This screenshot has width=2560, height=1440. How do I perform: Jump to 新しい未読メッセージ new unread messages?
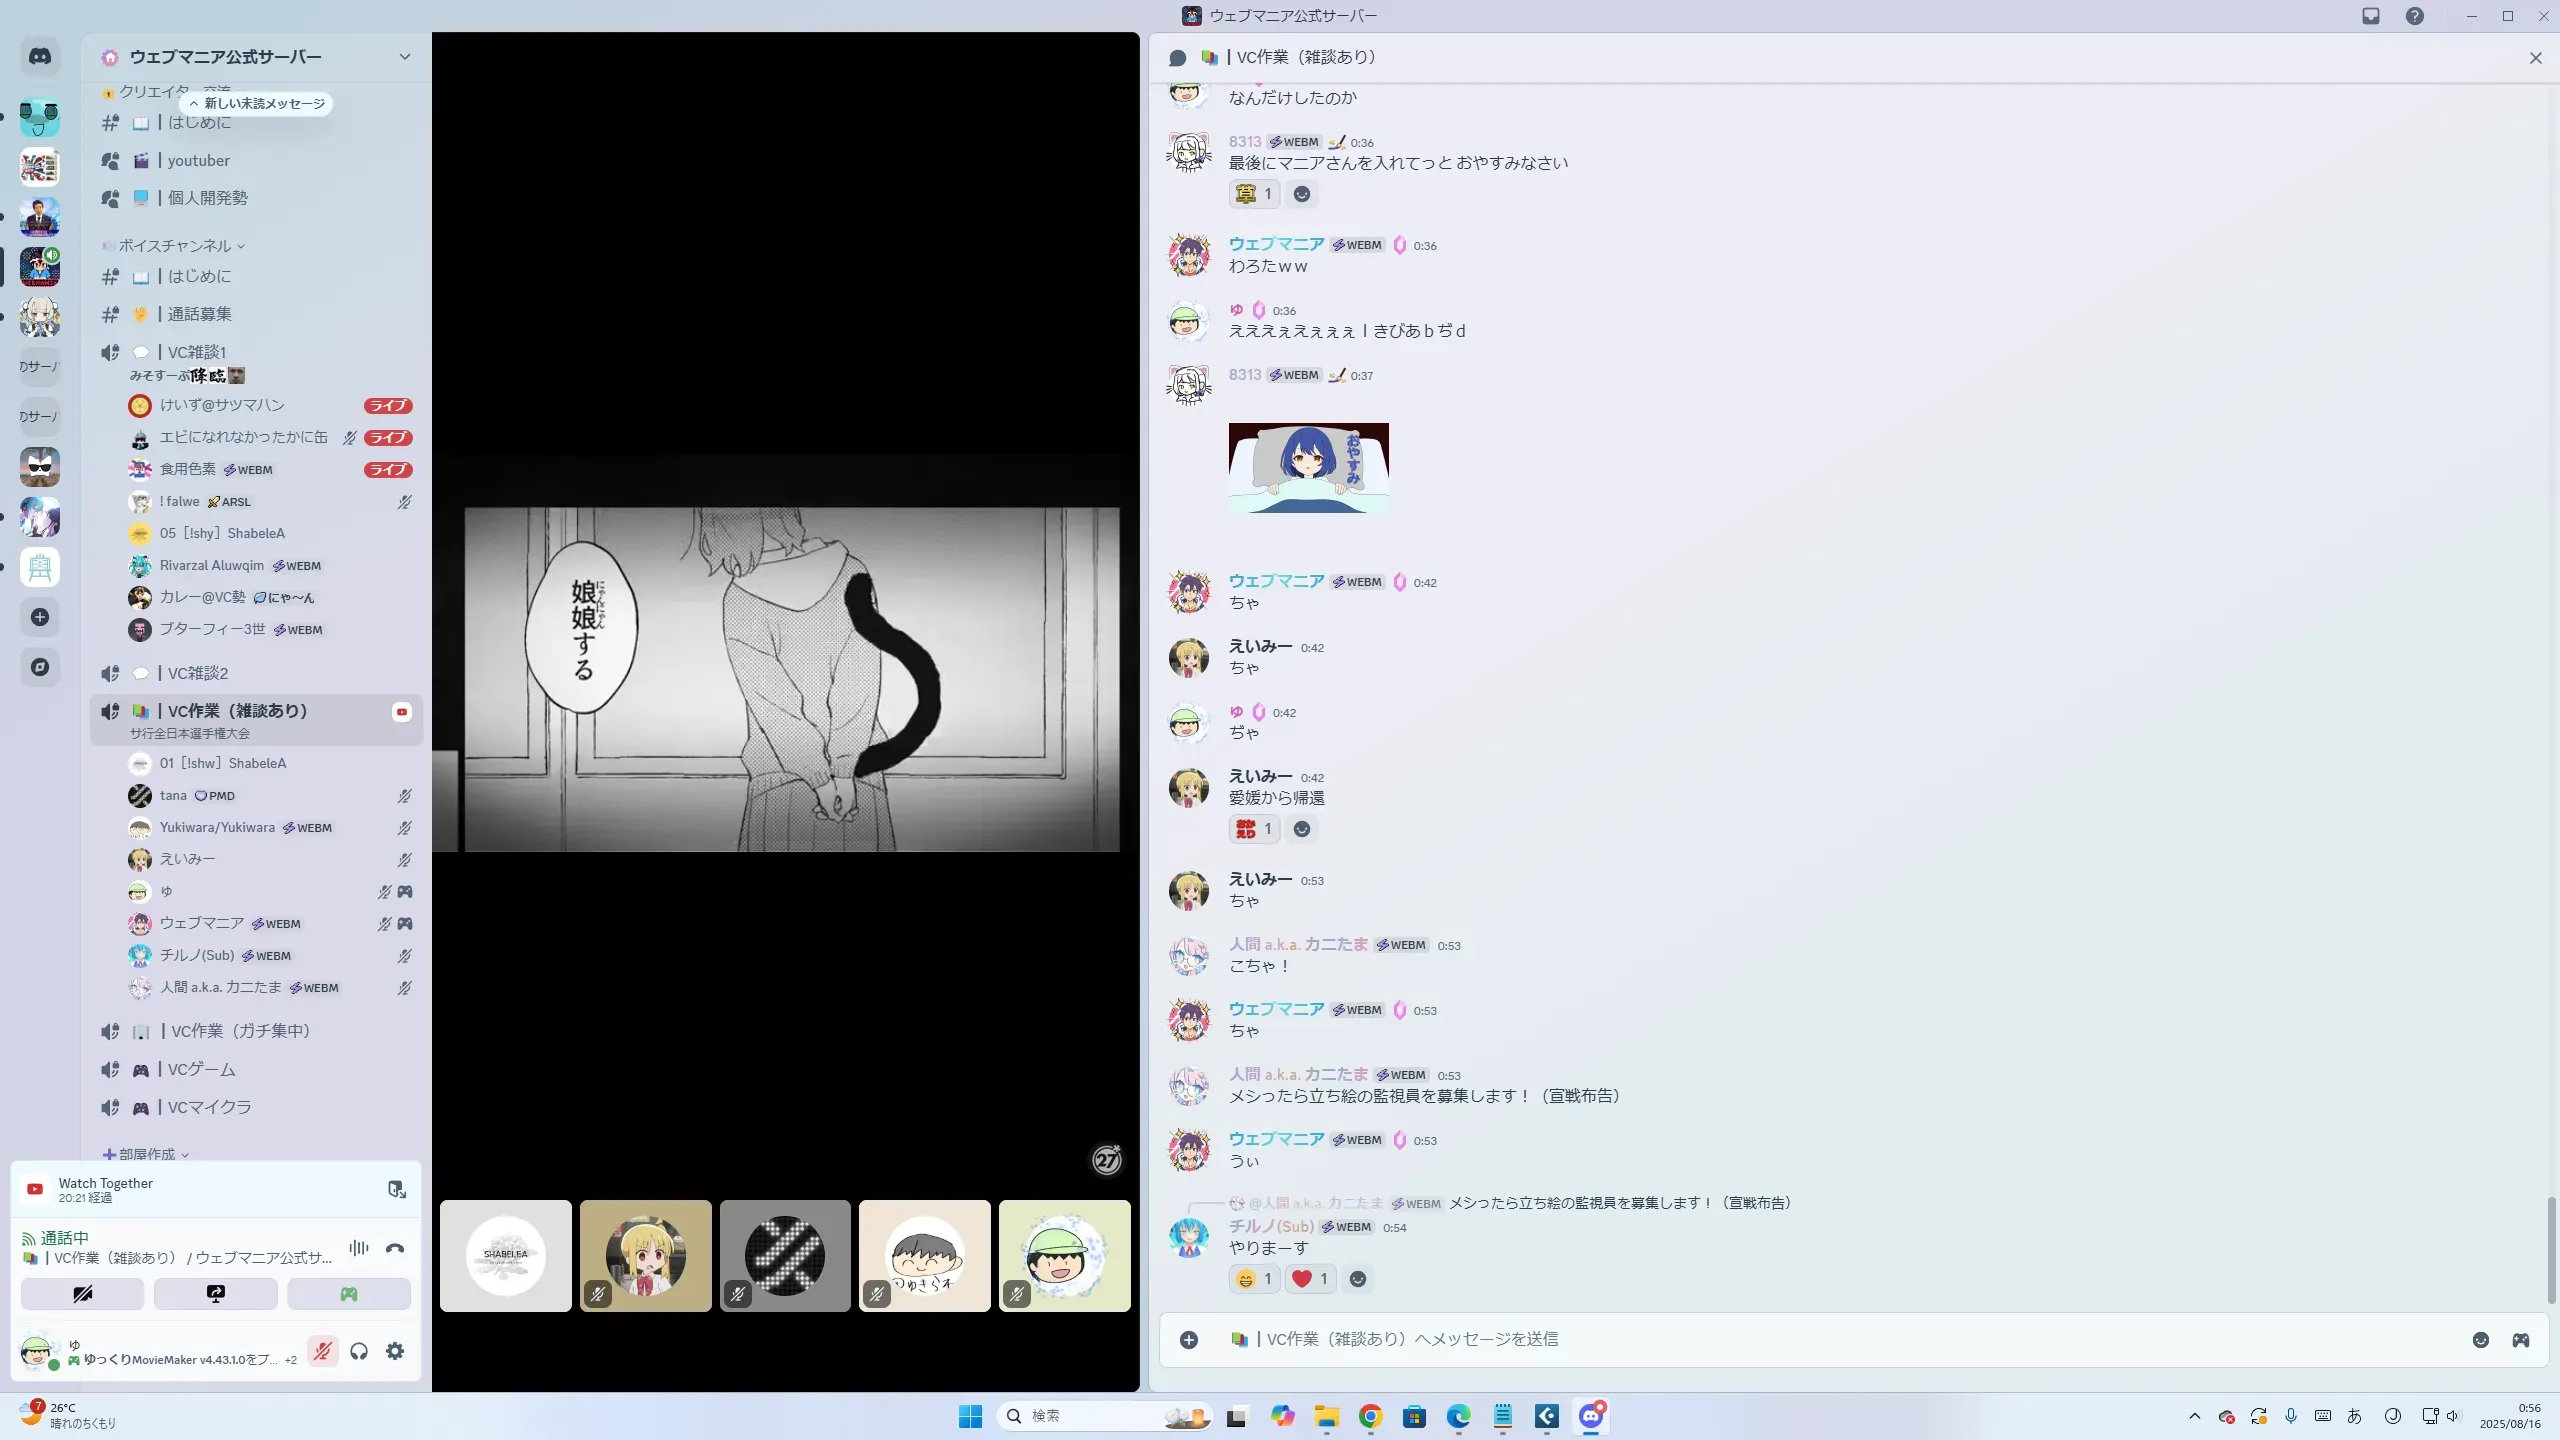tap(257, 103)
